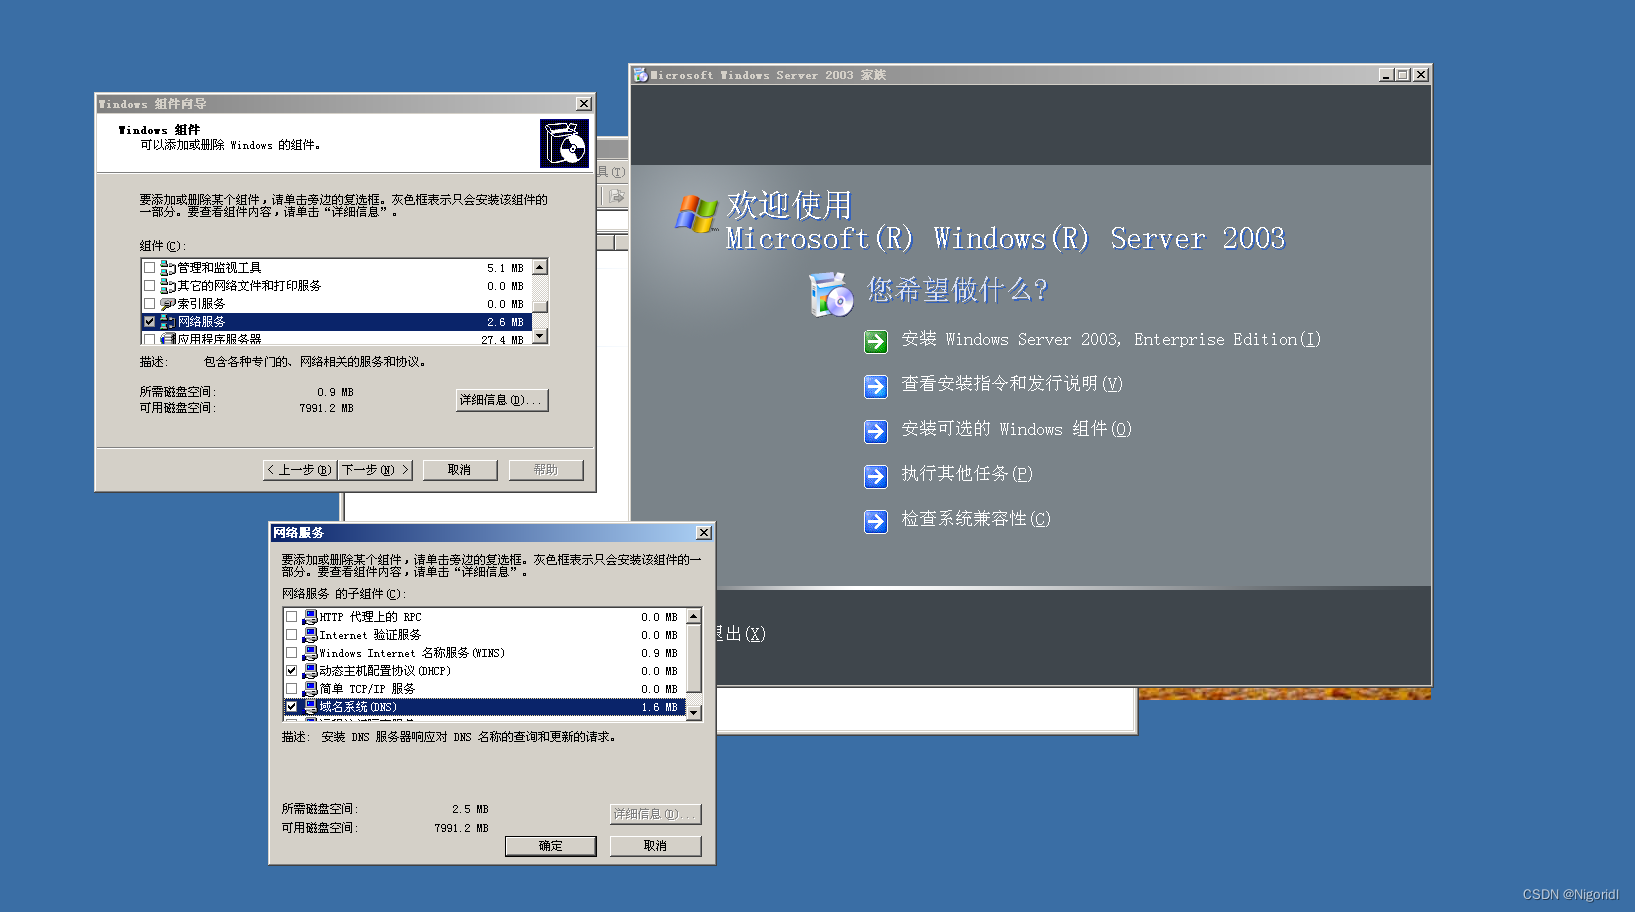The image size is (1635, 912).
Task: Click the WINS subcomponent icon
Action: [310, 653]
